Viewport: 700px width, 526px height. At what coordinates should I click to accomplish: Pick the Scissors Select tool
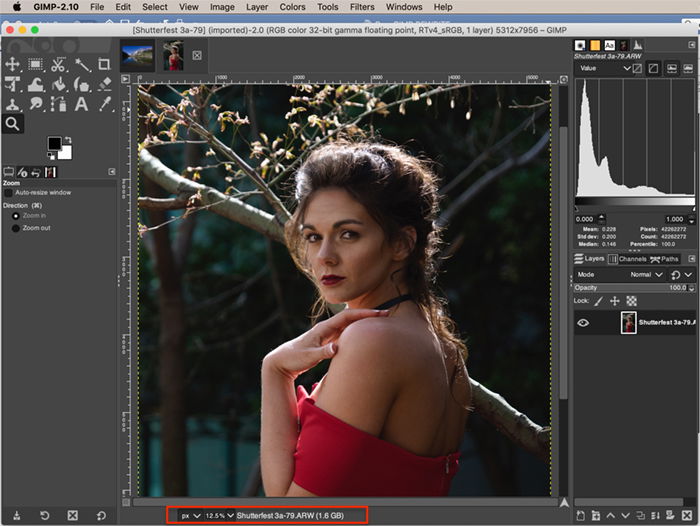[x=59, y=64]
